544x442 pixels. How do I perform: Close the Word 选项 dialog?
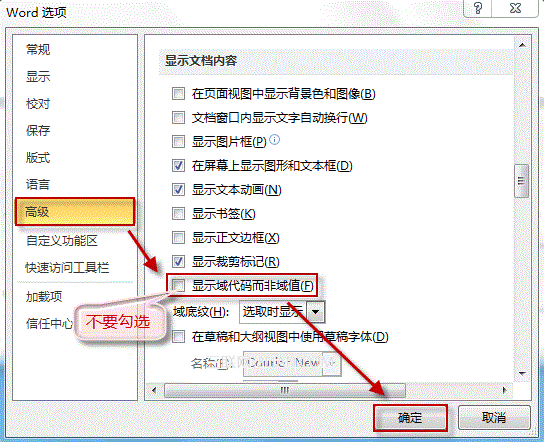pos(516,8)
